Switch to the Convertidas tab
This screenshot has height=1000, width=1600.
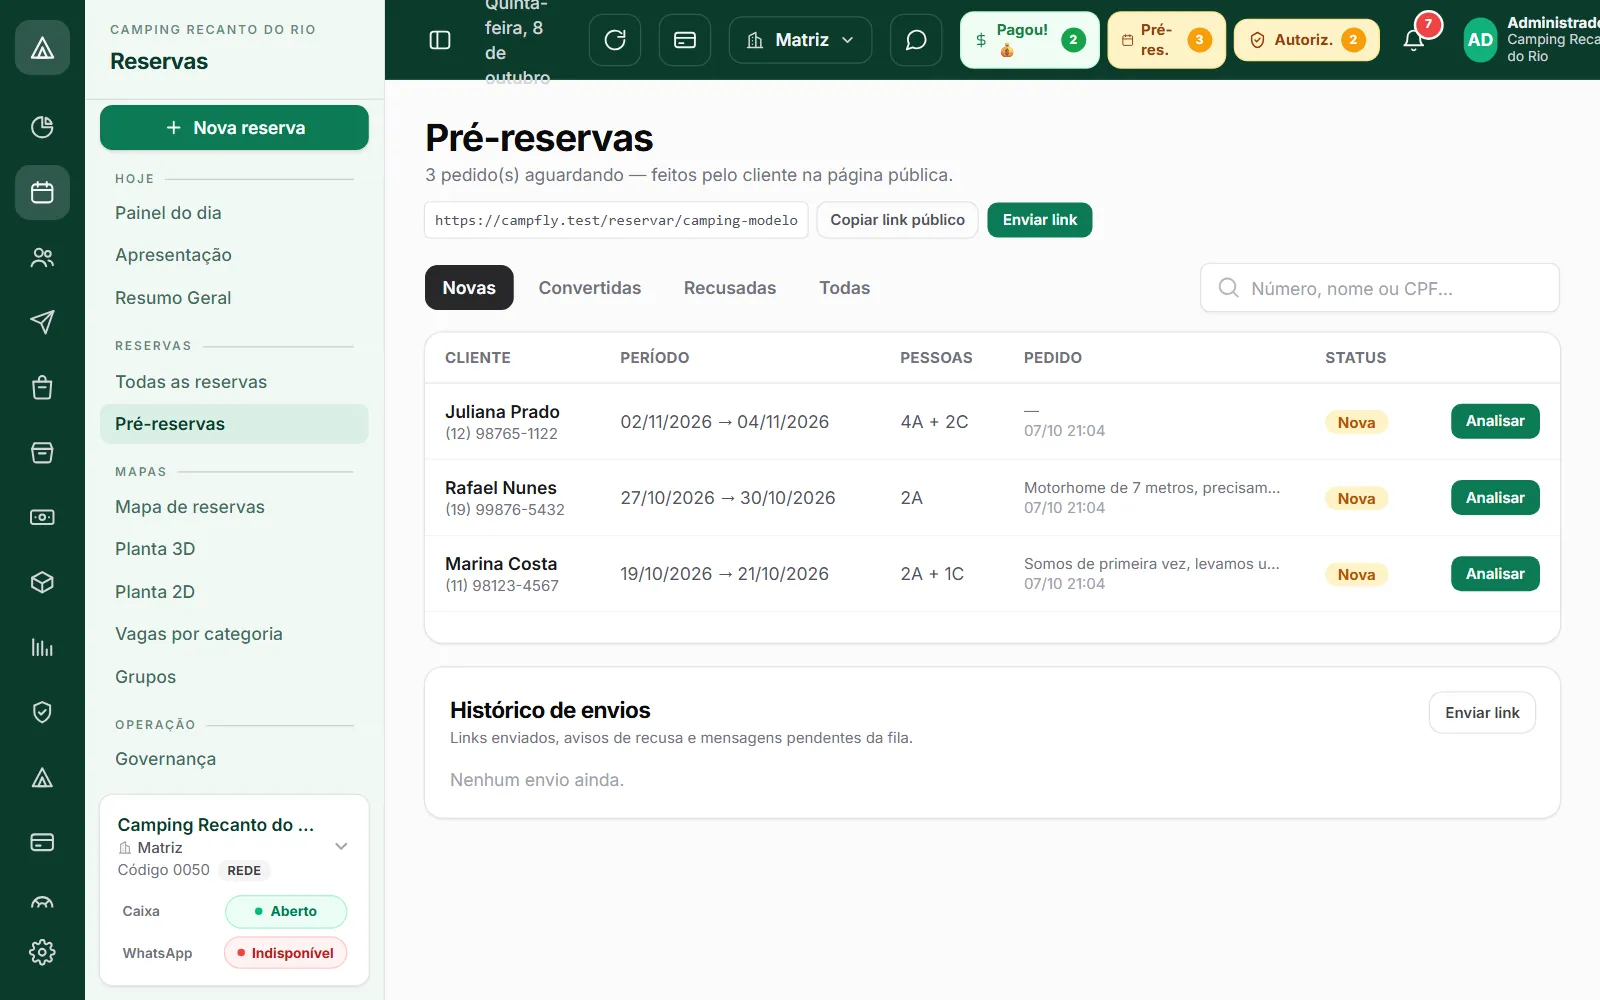pyautogui.click(x=590, y=288)
